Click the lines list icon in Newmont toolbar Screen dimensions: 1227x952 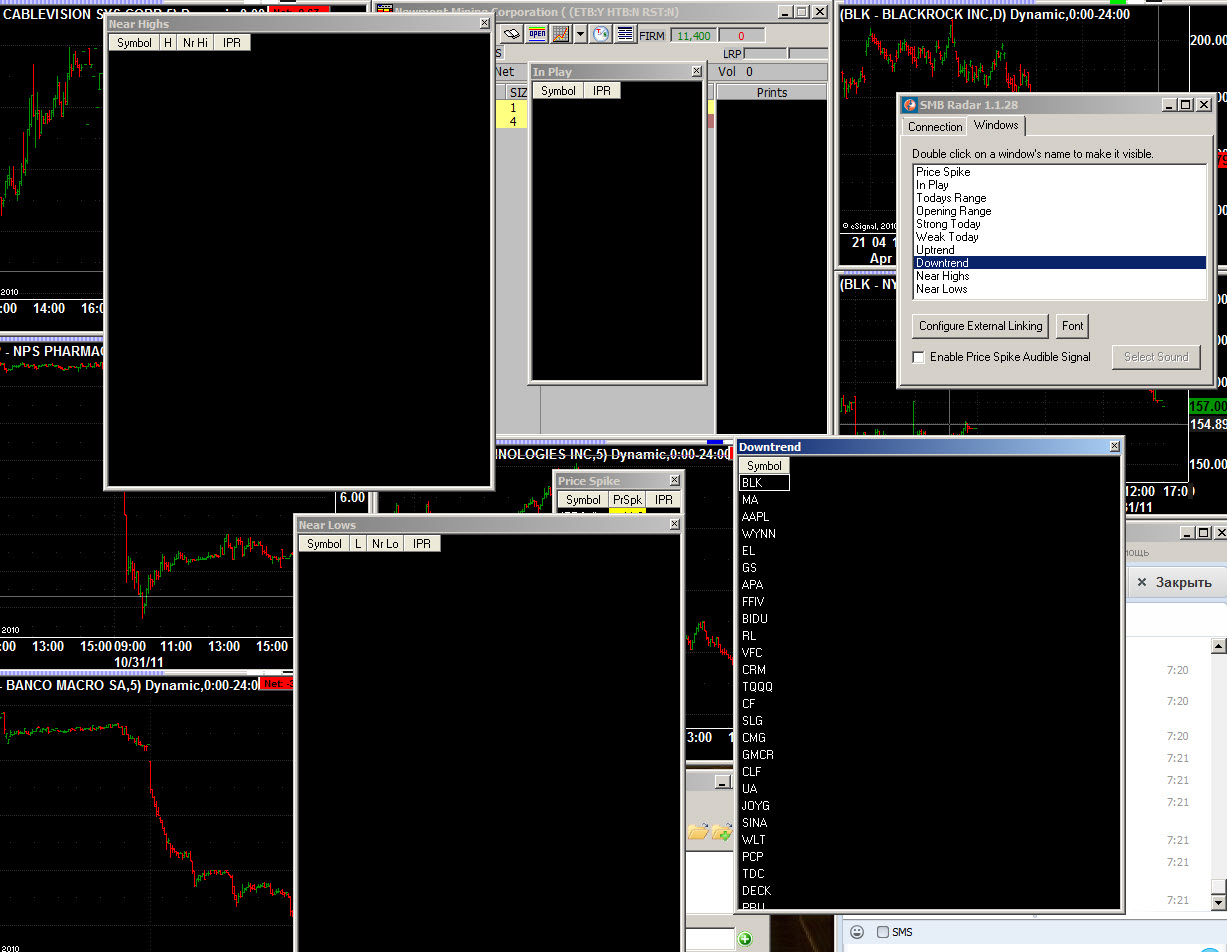(x=625, y=34)
